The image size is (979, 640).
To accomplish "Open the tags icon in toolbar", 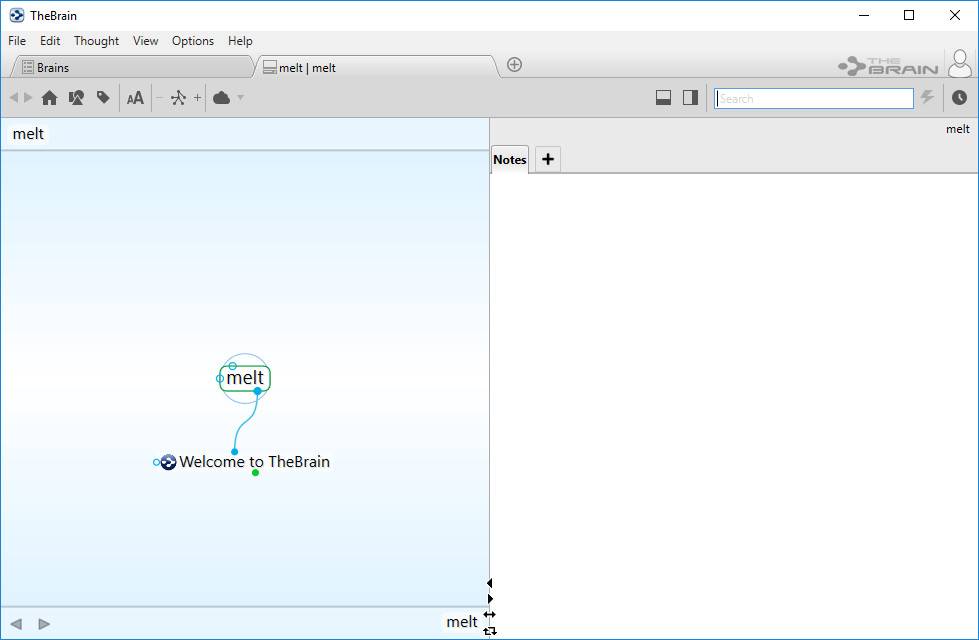I will click(103, 98).
